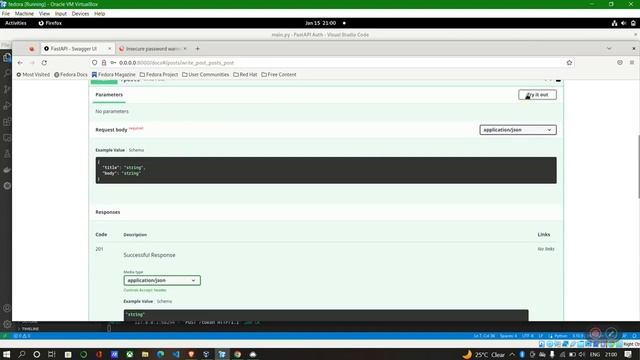Open Free Content bookmark folder
The height and width of the screenshot is (360, 640).
tap(279, 75)
